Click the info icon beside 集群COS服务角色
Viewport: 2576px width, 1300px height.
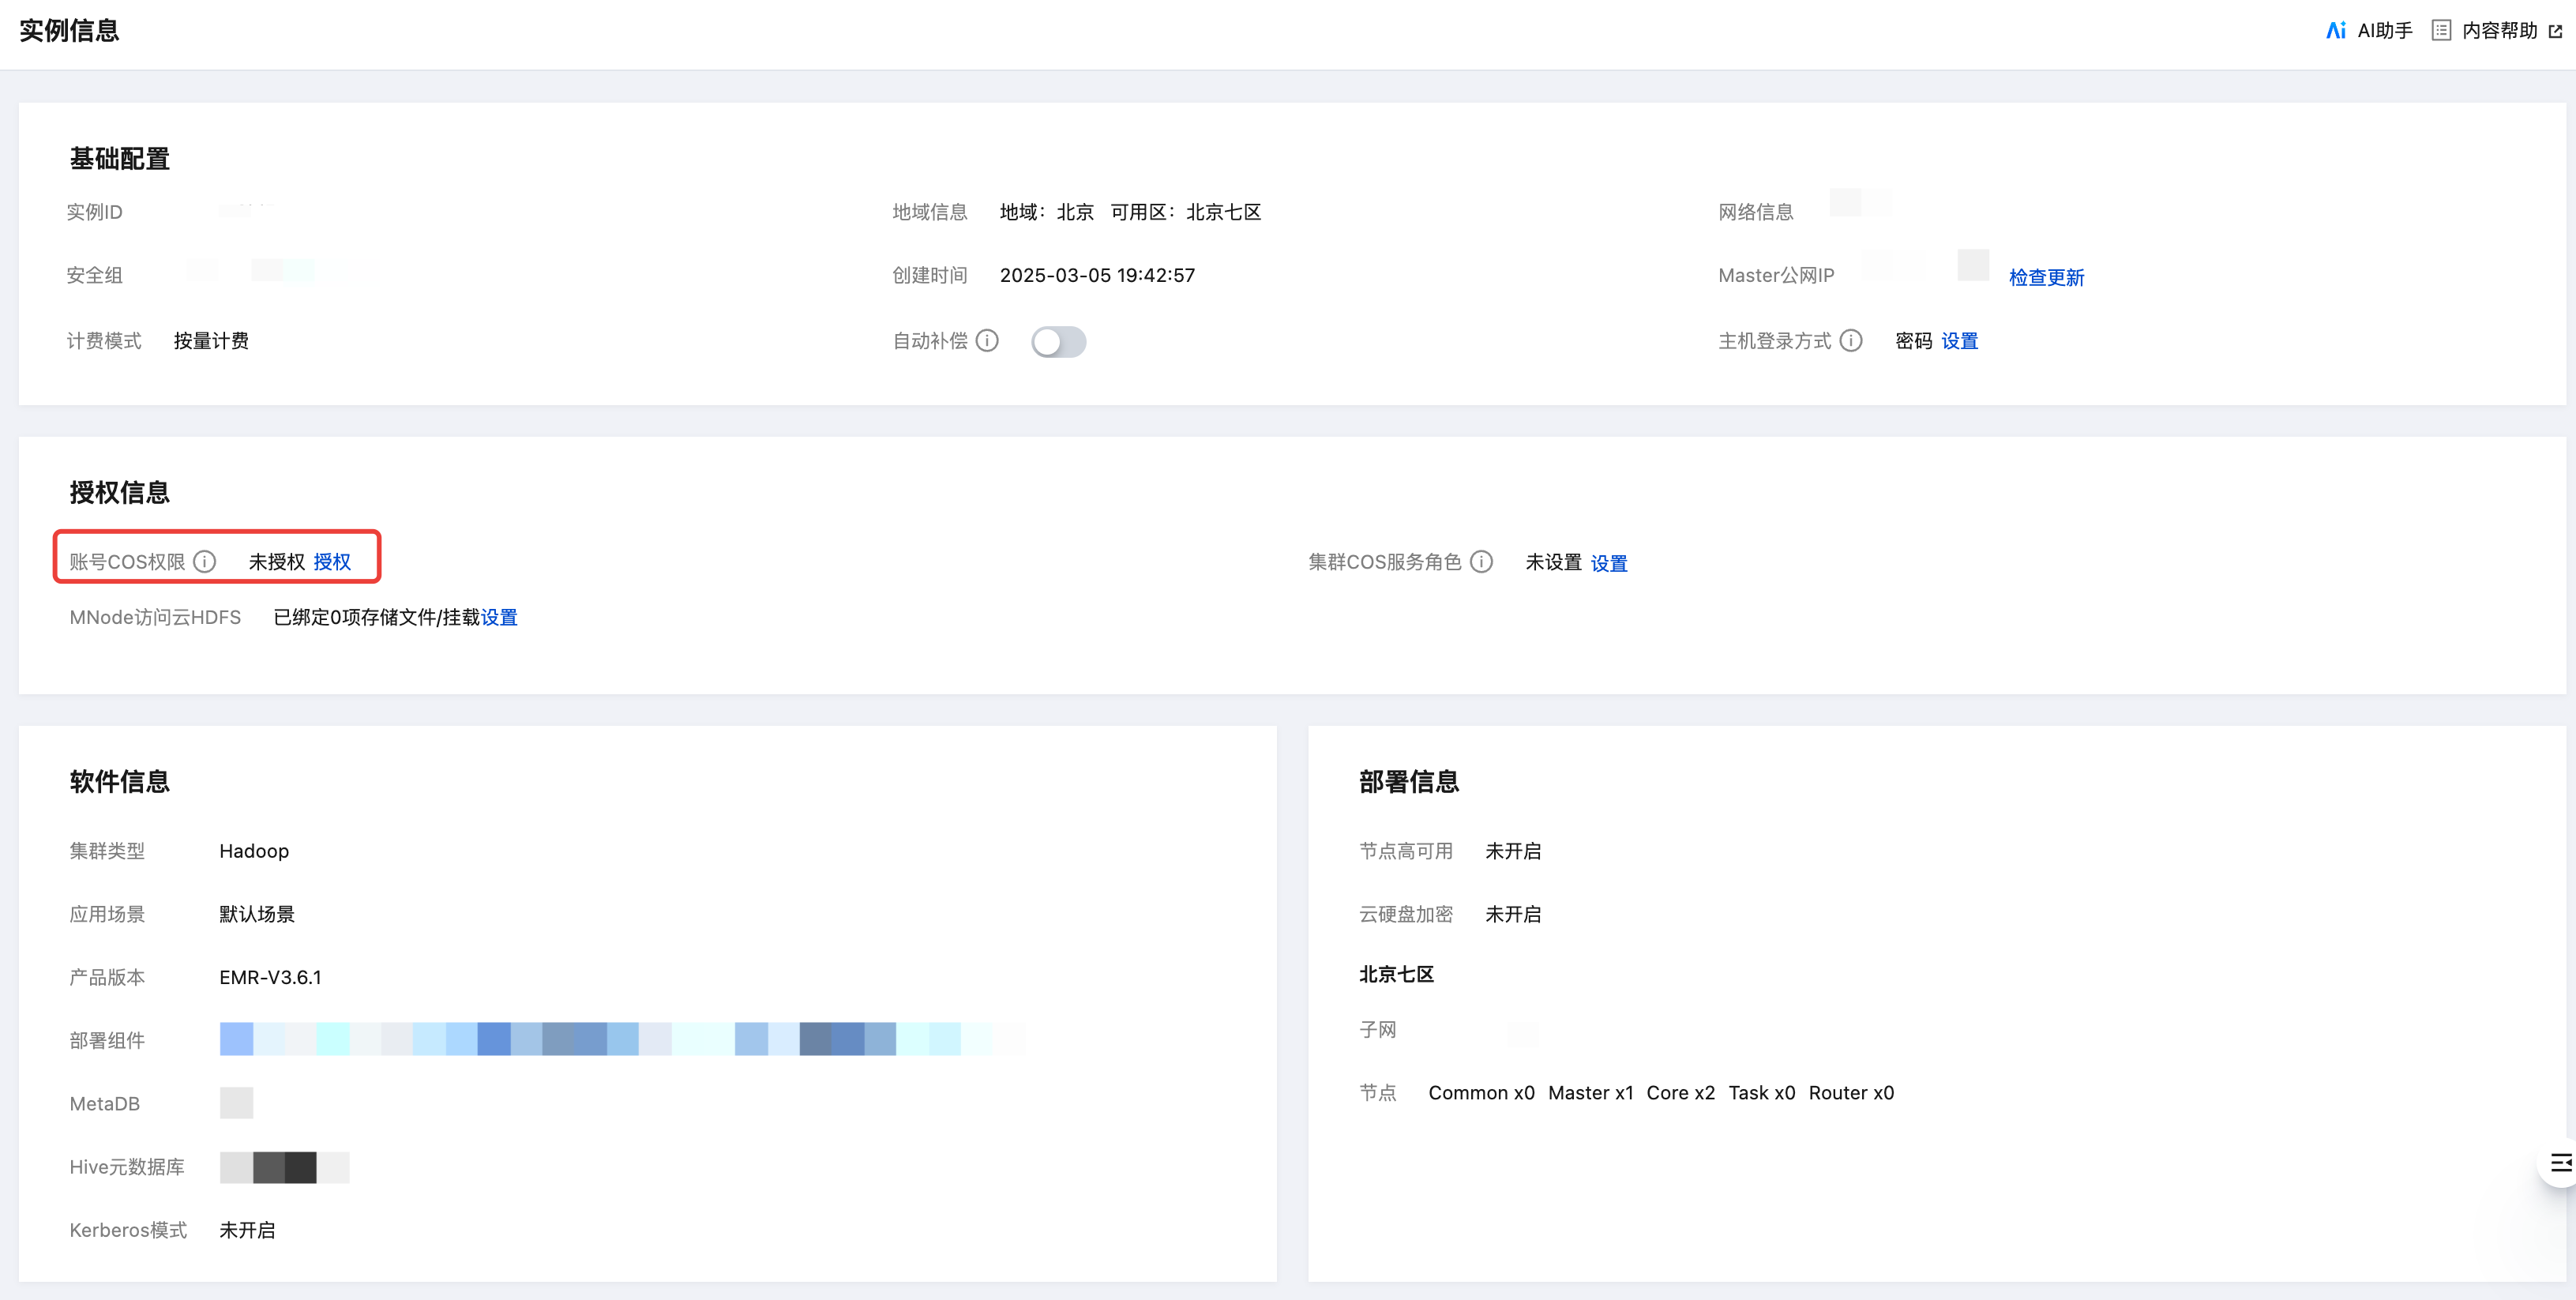coord(1482,562)
